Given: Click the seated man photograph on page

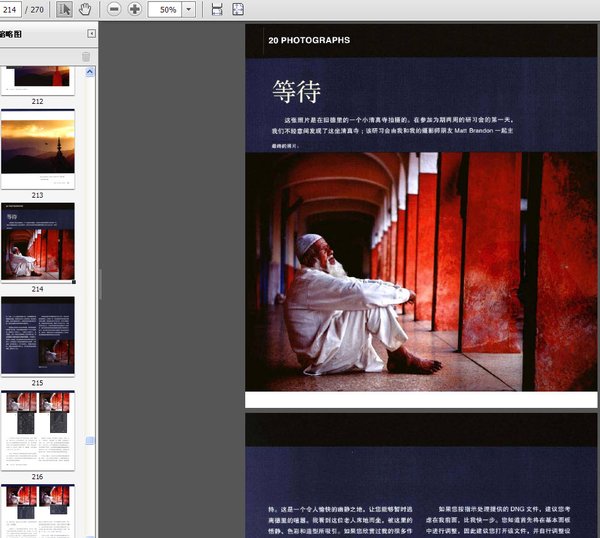Looking at the screenshot, I should coord(421,272).
